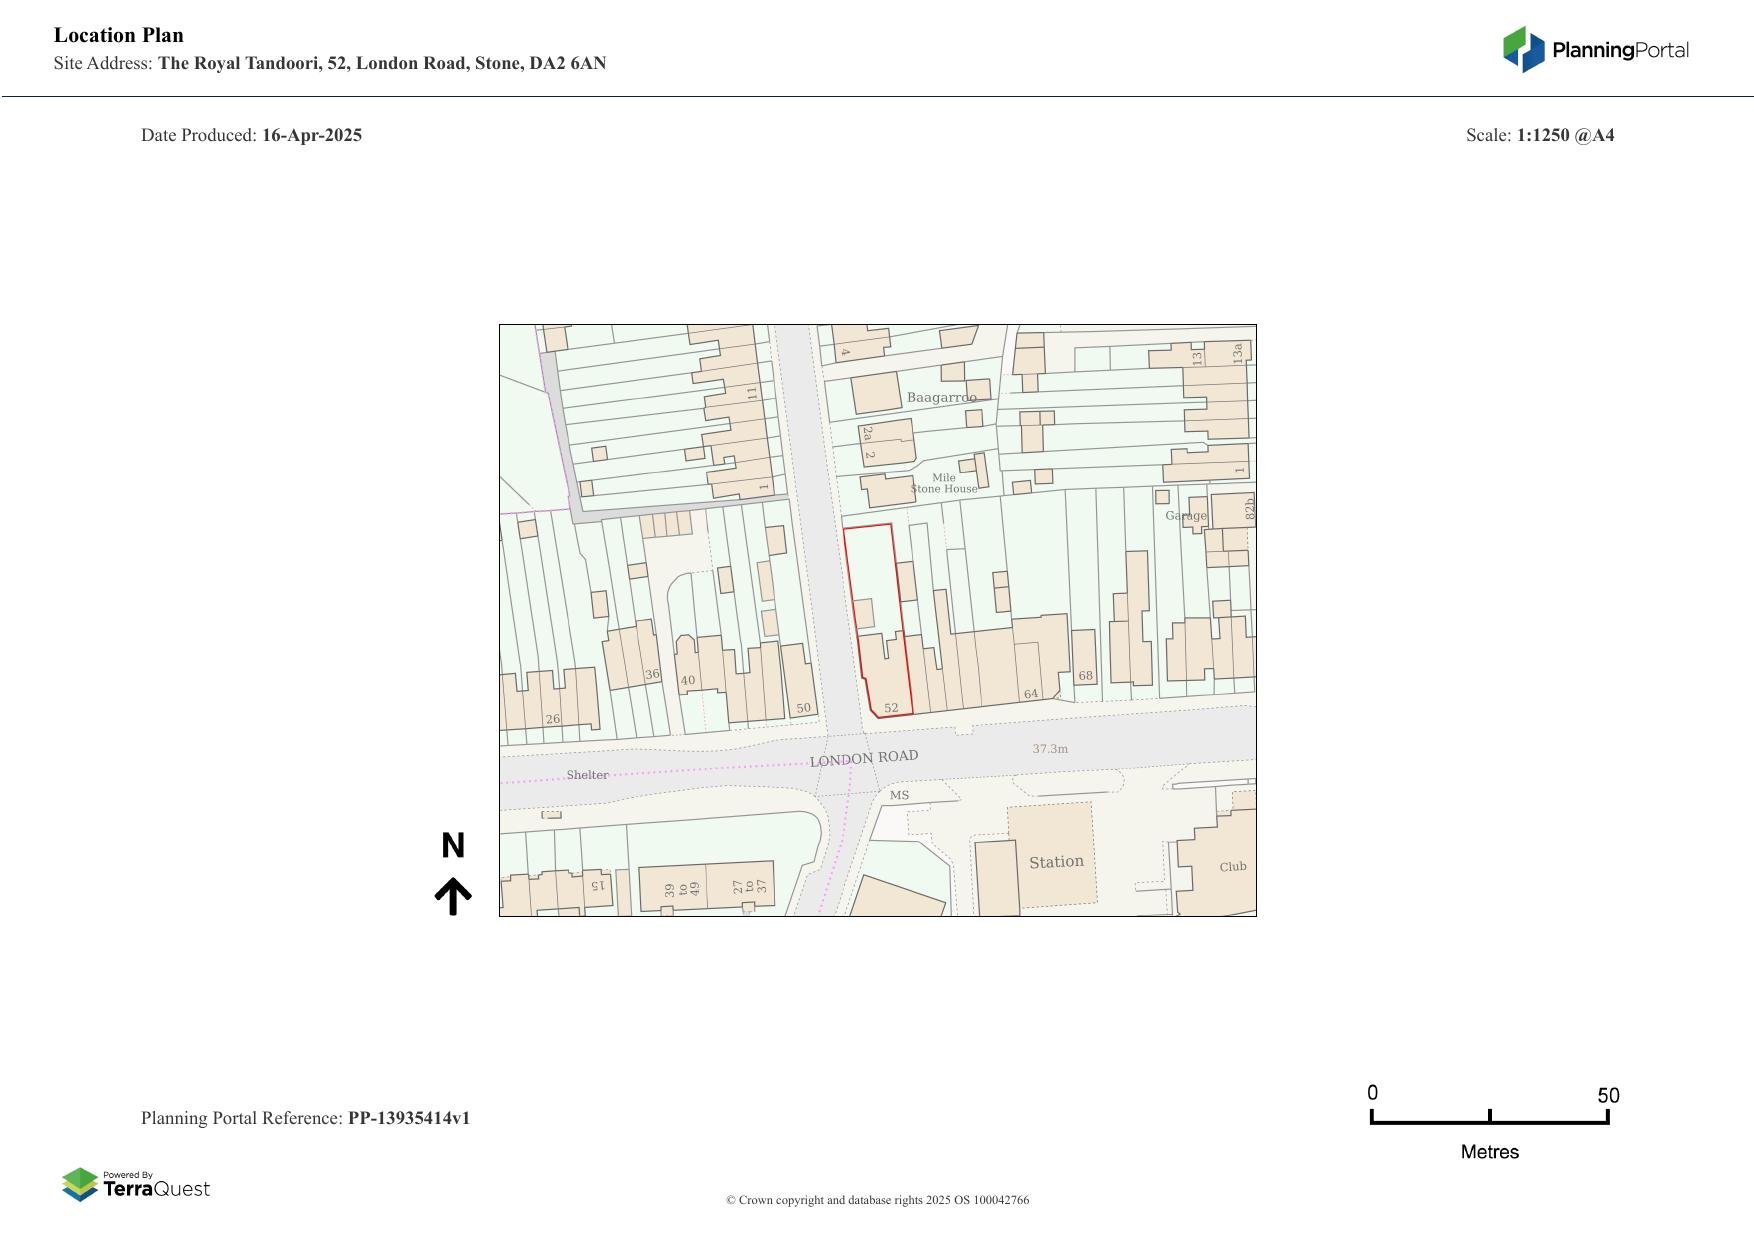Click the site address text
This screenshot has height=1241, width=1754.
[x=381, y=63]
